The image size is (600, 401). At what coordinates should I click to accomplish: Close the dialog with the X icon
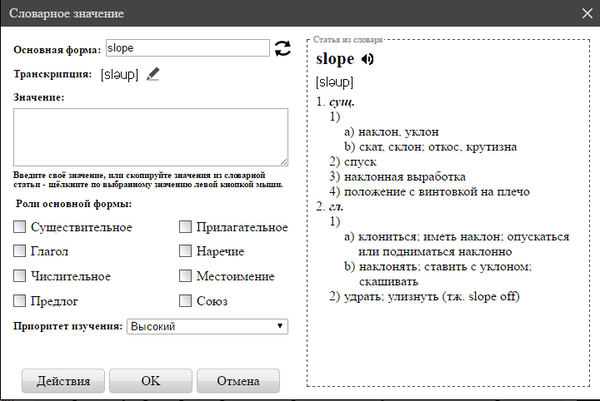[x=587, y=14]
